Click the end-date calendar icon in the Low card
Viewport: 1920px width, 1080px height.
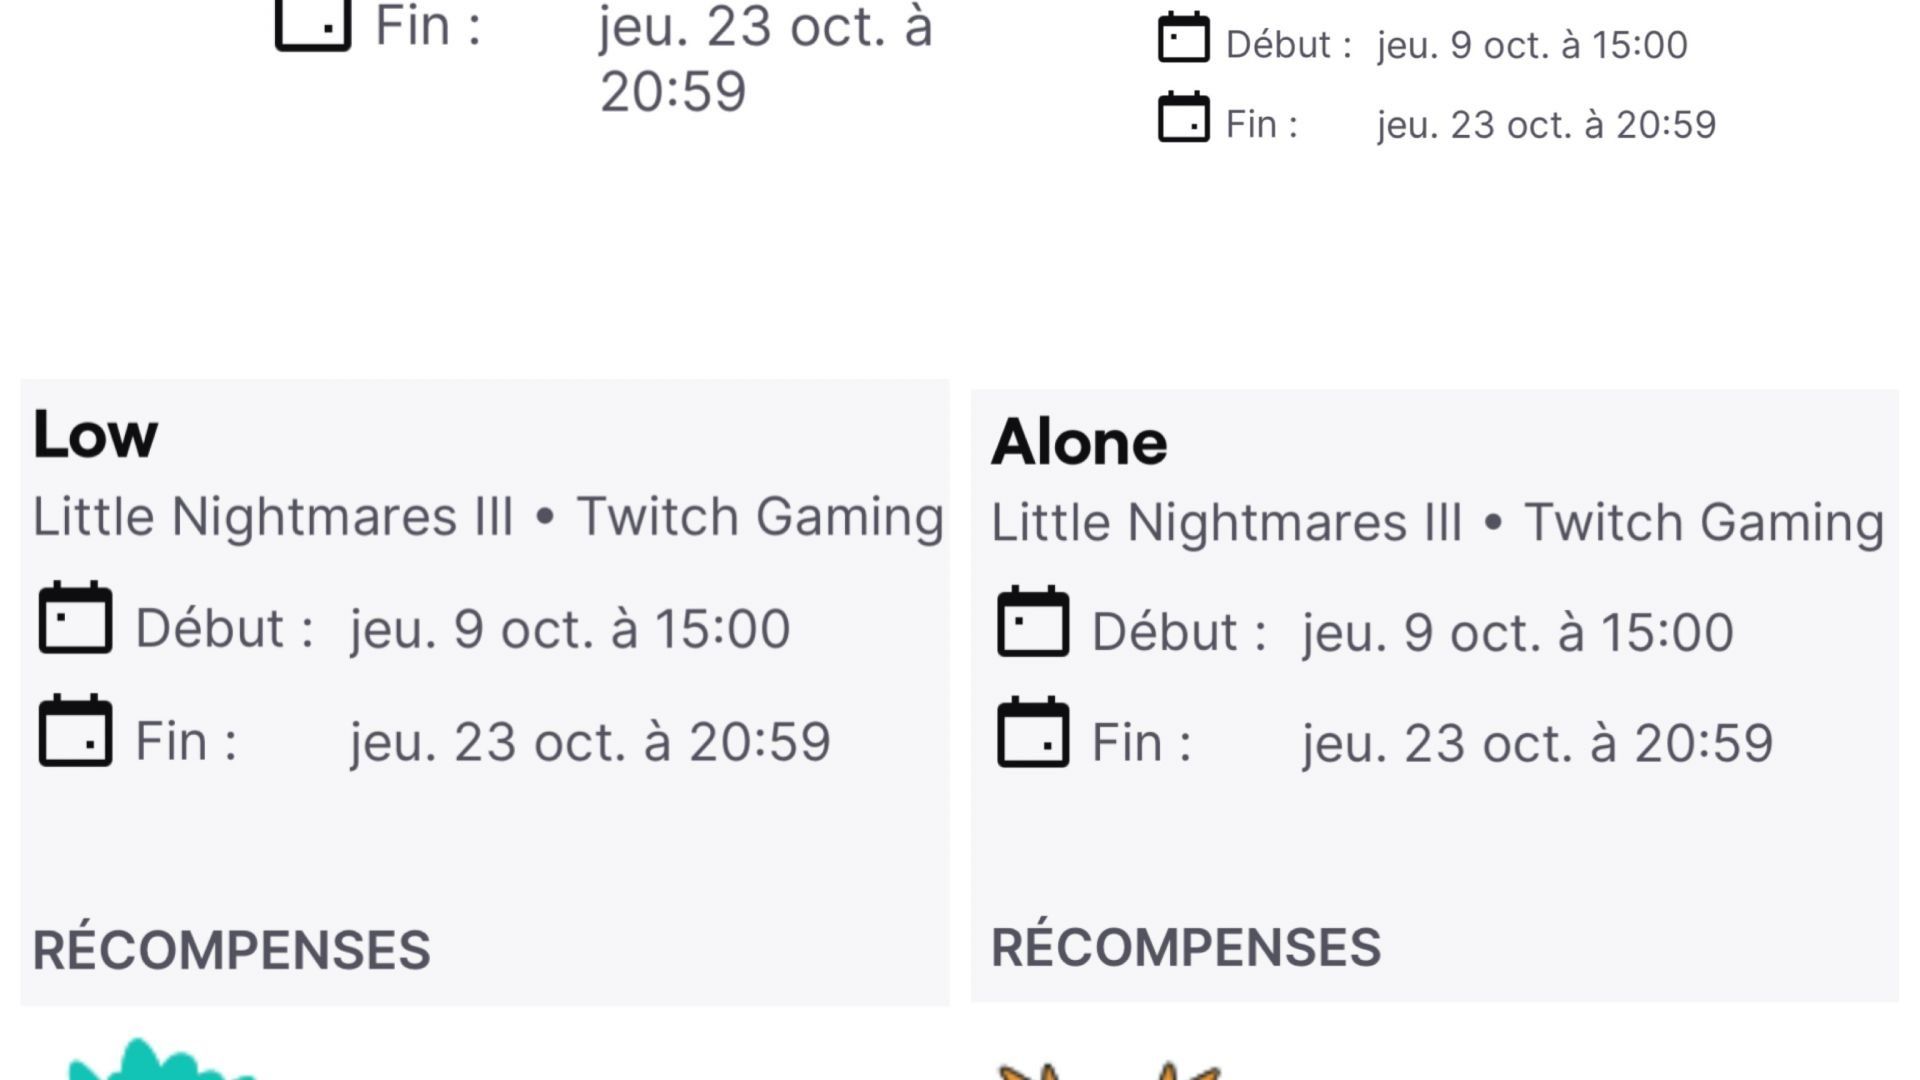click(x=75, y=731)
